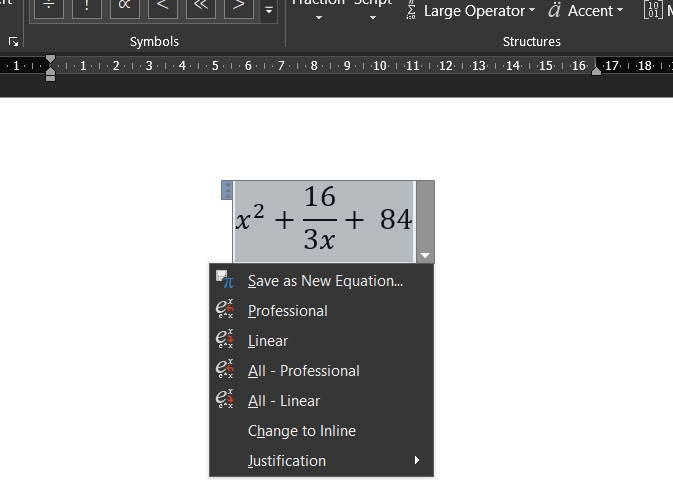The image size is (673, 480).
Task: Open the Justification submenu
Action: coord(287,461)
